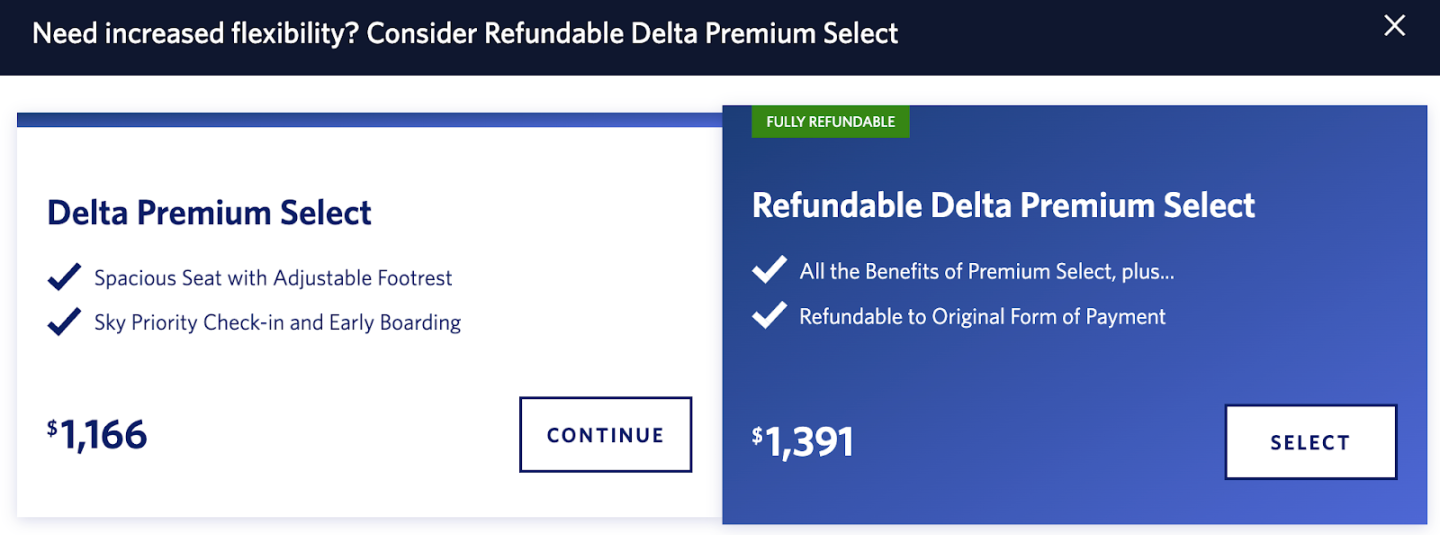Click the checkmark beside Spacious Seat feature
Image resolution: width=1440 pixels, height=535 pixels.
pos(64,278)
